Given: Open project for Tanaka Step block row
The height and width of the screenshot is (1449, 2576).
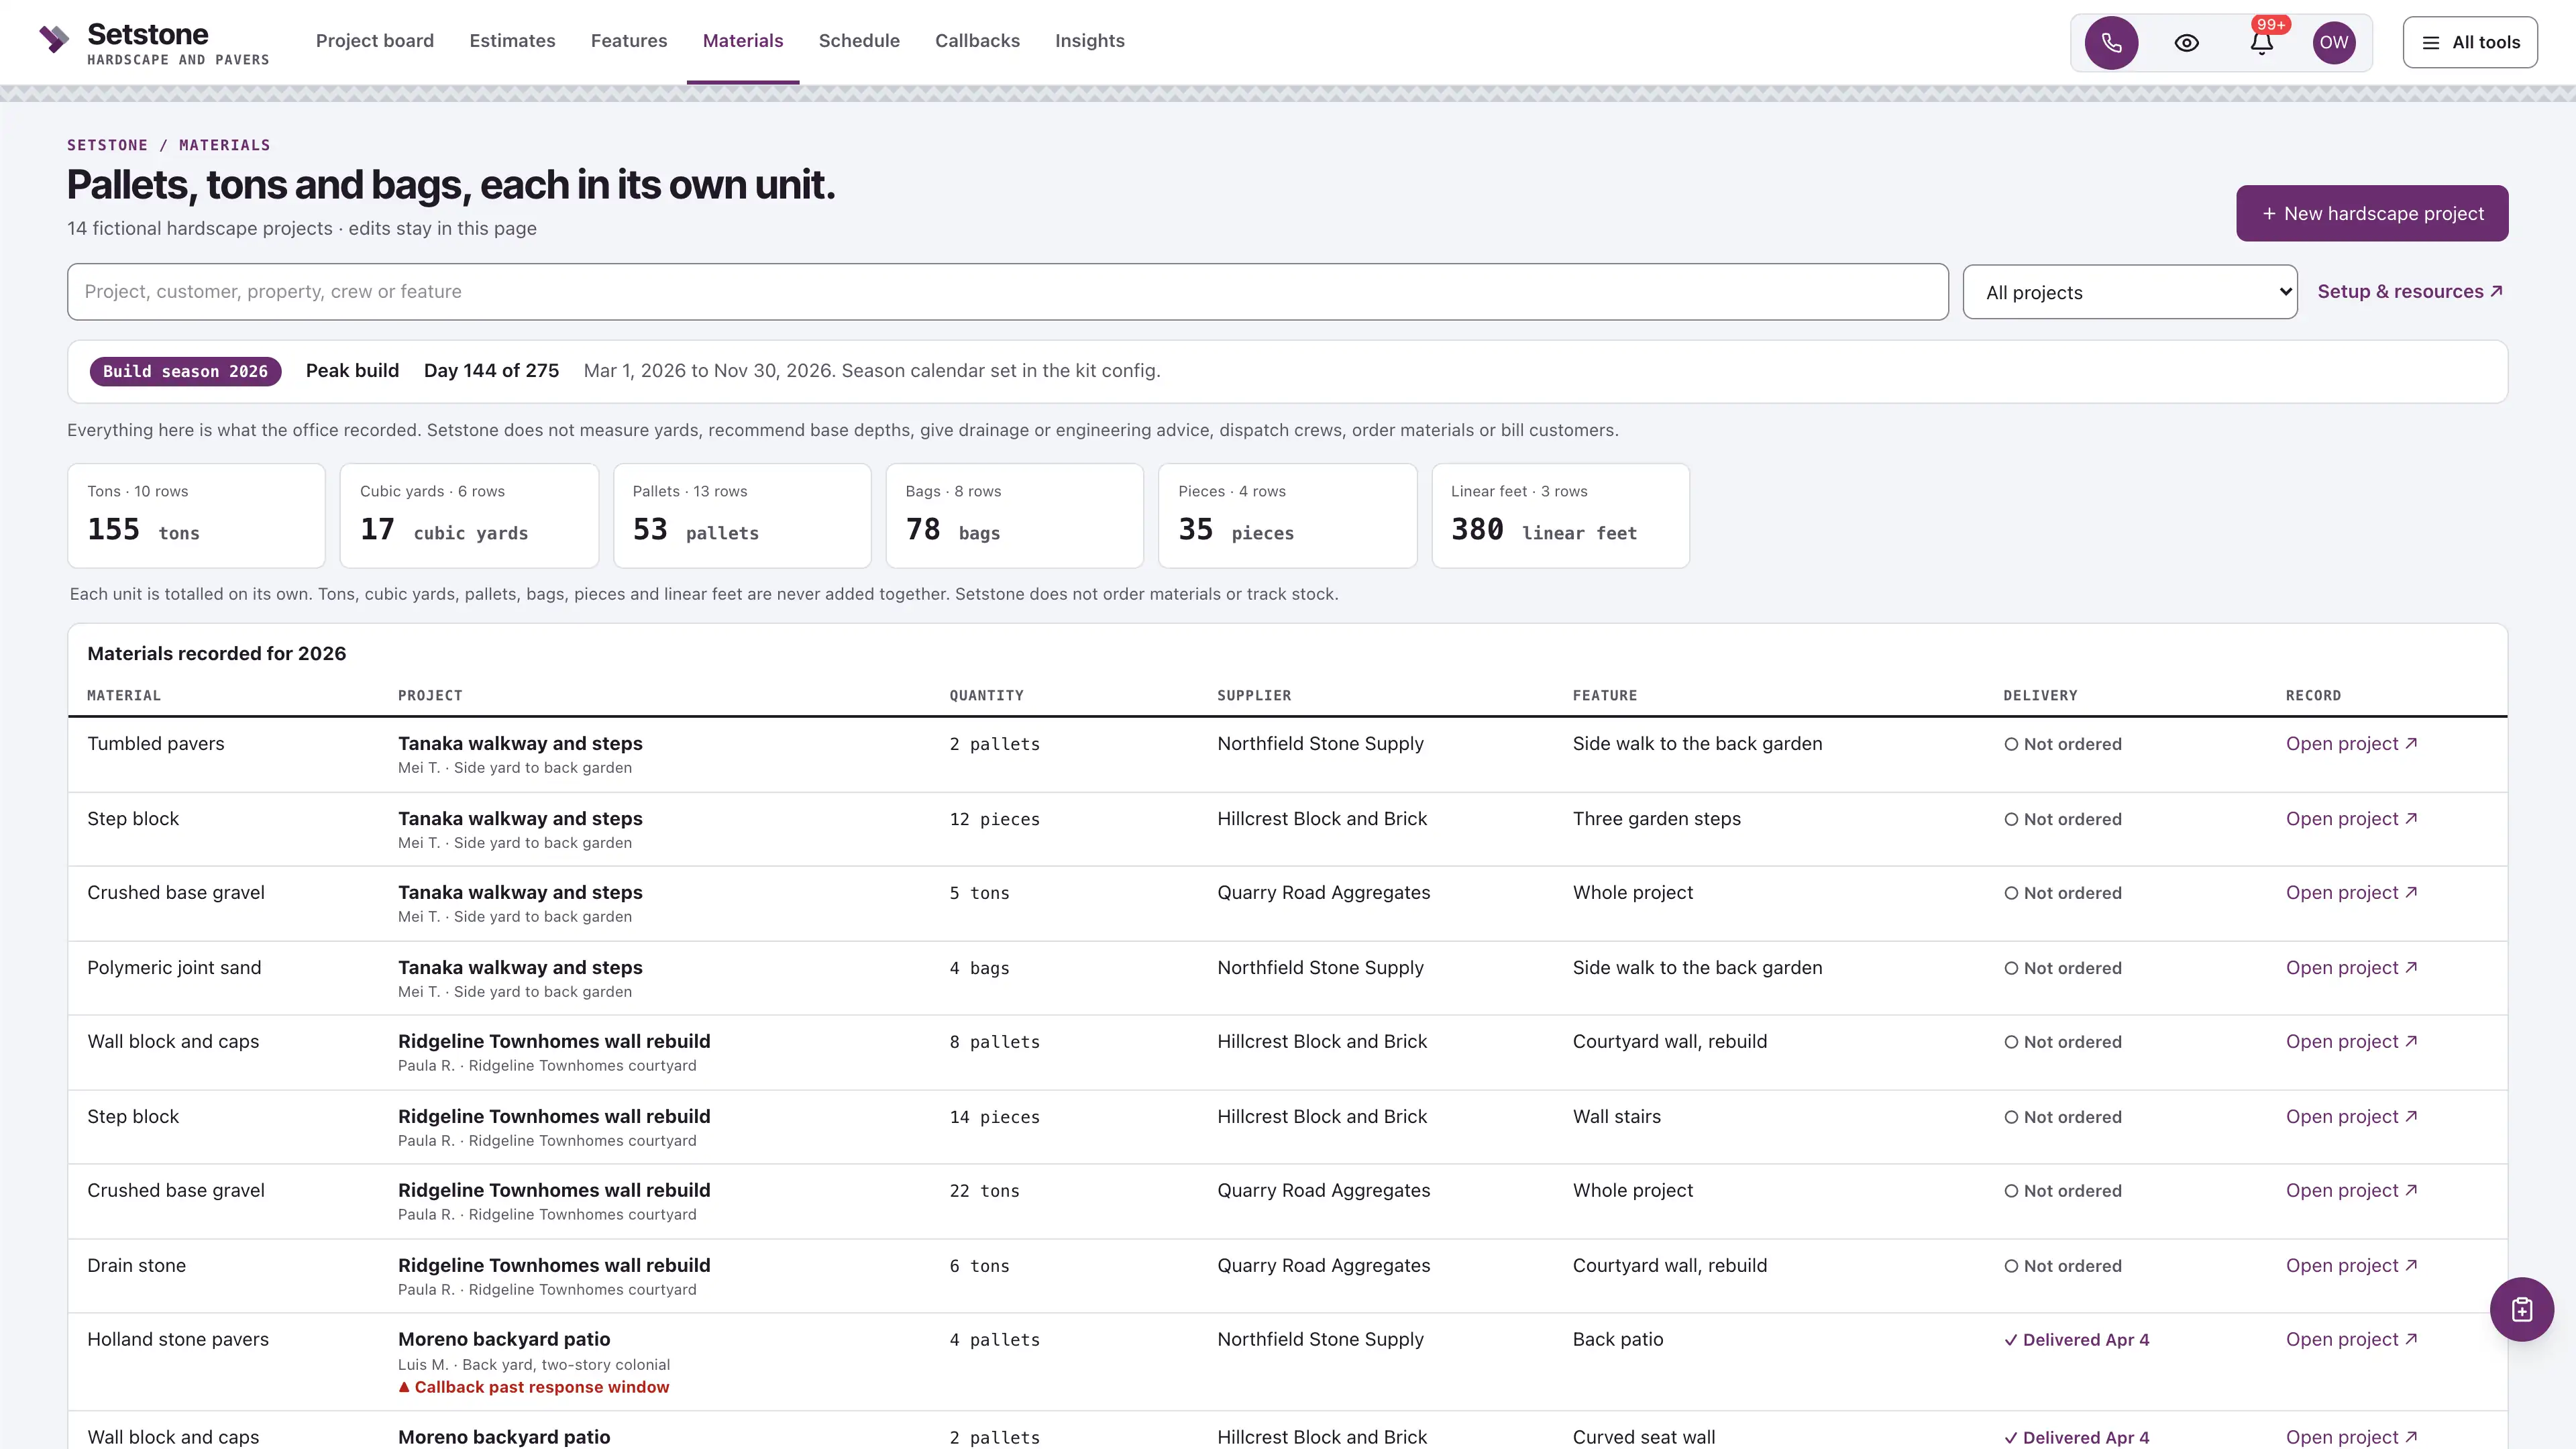Looking at the screenshot, I should pyautogui.click(x=2351, y=818).
